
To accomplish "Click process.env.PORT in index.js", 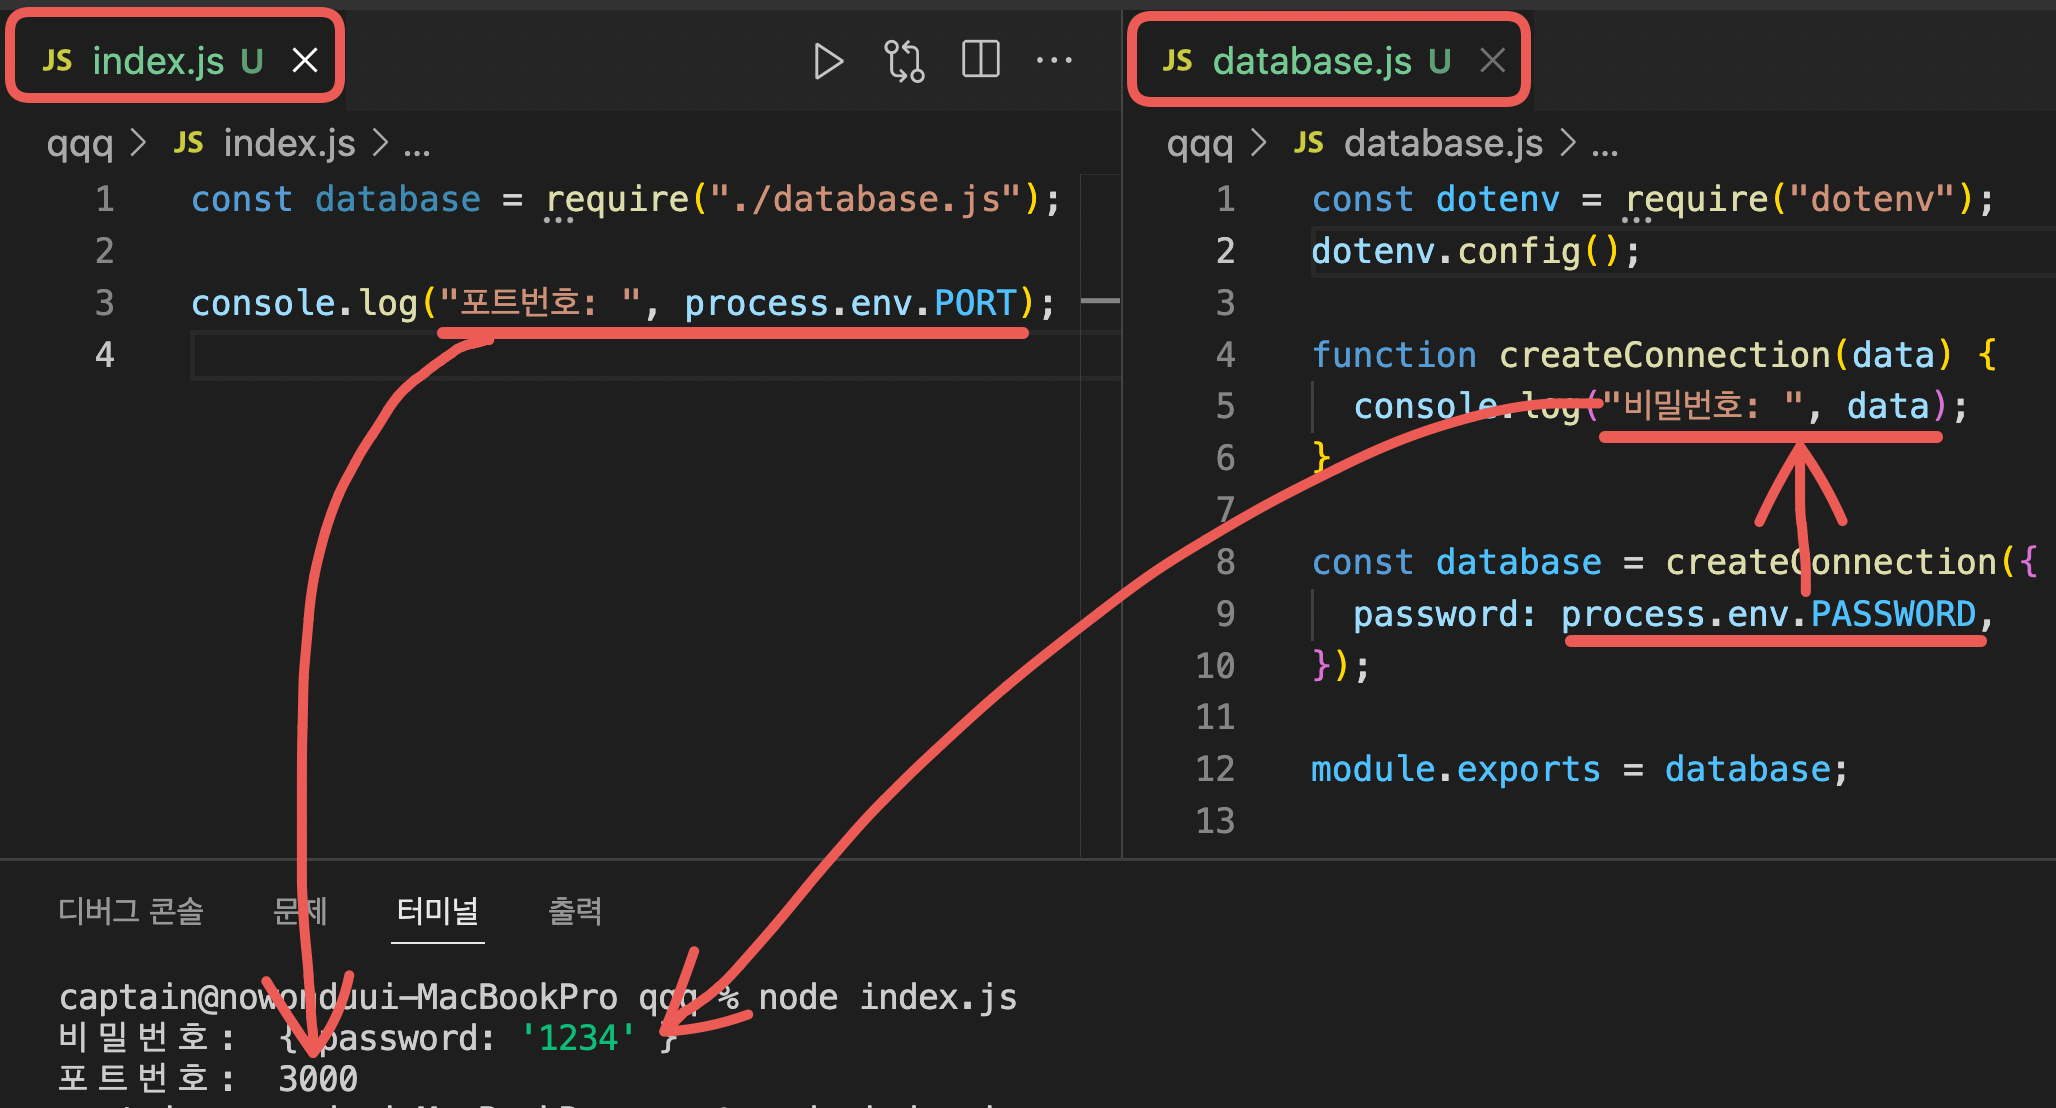I will click(x=850, y=303).
